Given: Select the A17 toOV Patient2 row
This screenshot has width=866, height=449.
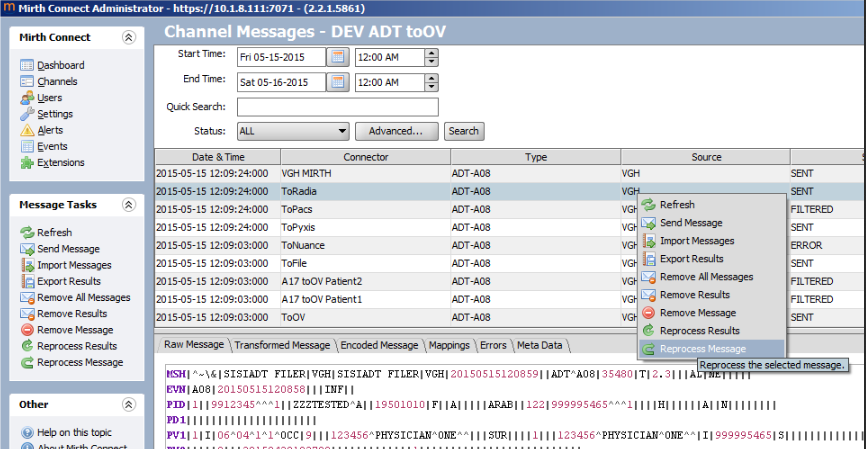Looking at the screenshot, I should 396,281.
